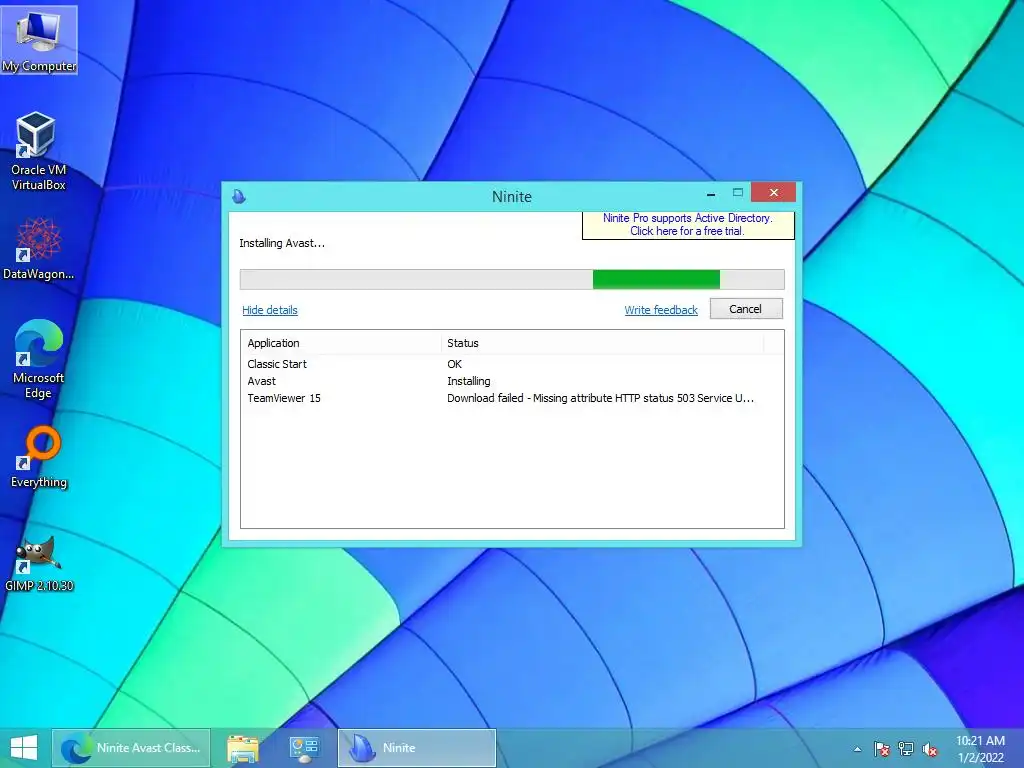Image resolution: width=1024 pixels, height=768 pixels.
Task: Click the Ninite taskbar button
Action: [417, 748]
